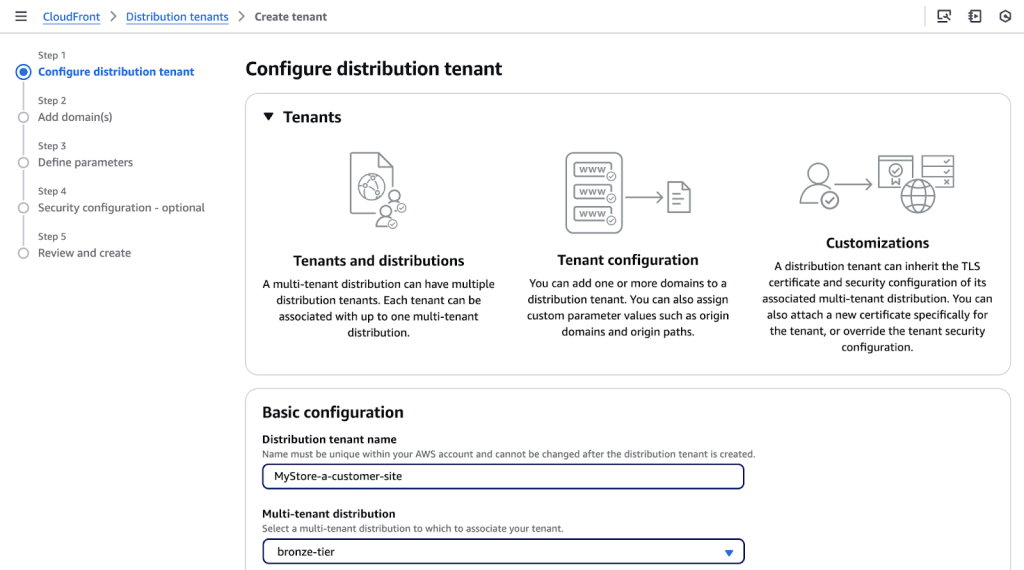Select the Security configuration step circle

23,208
